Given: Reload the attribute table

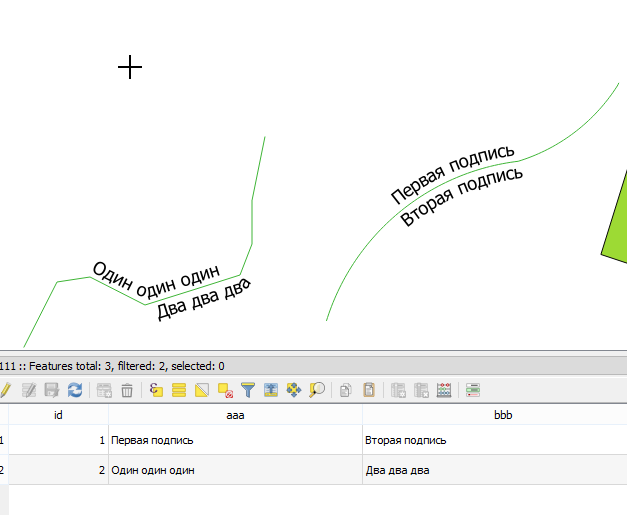Looking at the screenshot, I should 75,389.
